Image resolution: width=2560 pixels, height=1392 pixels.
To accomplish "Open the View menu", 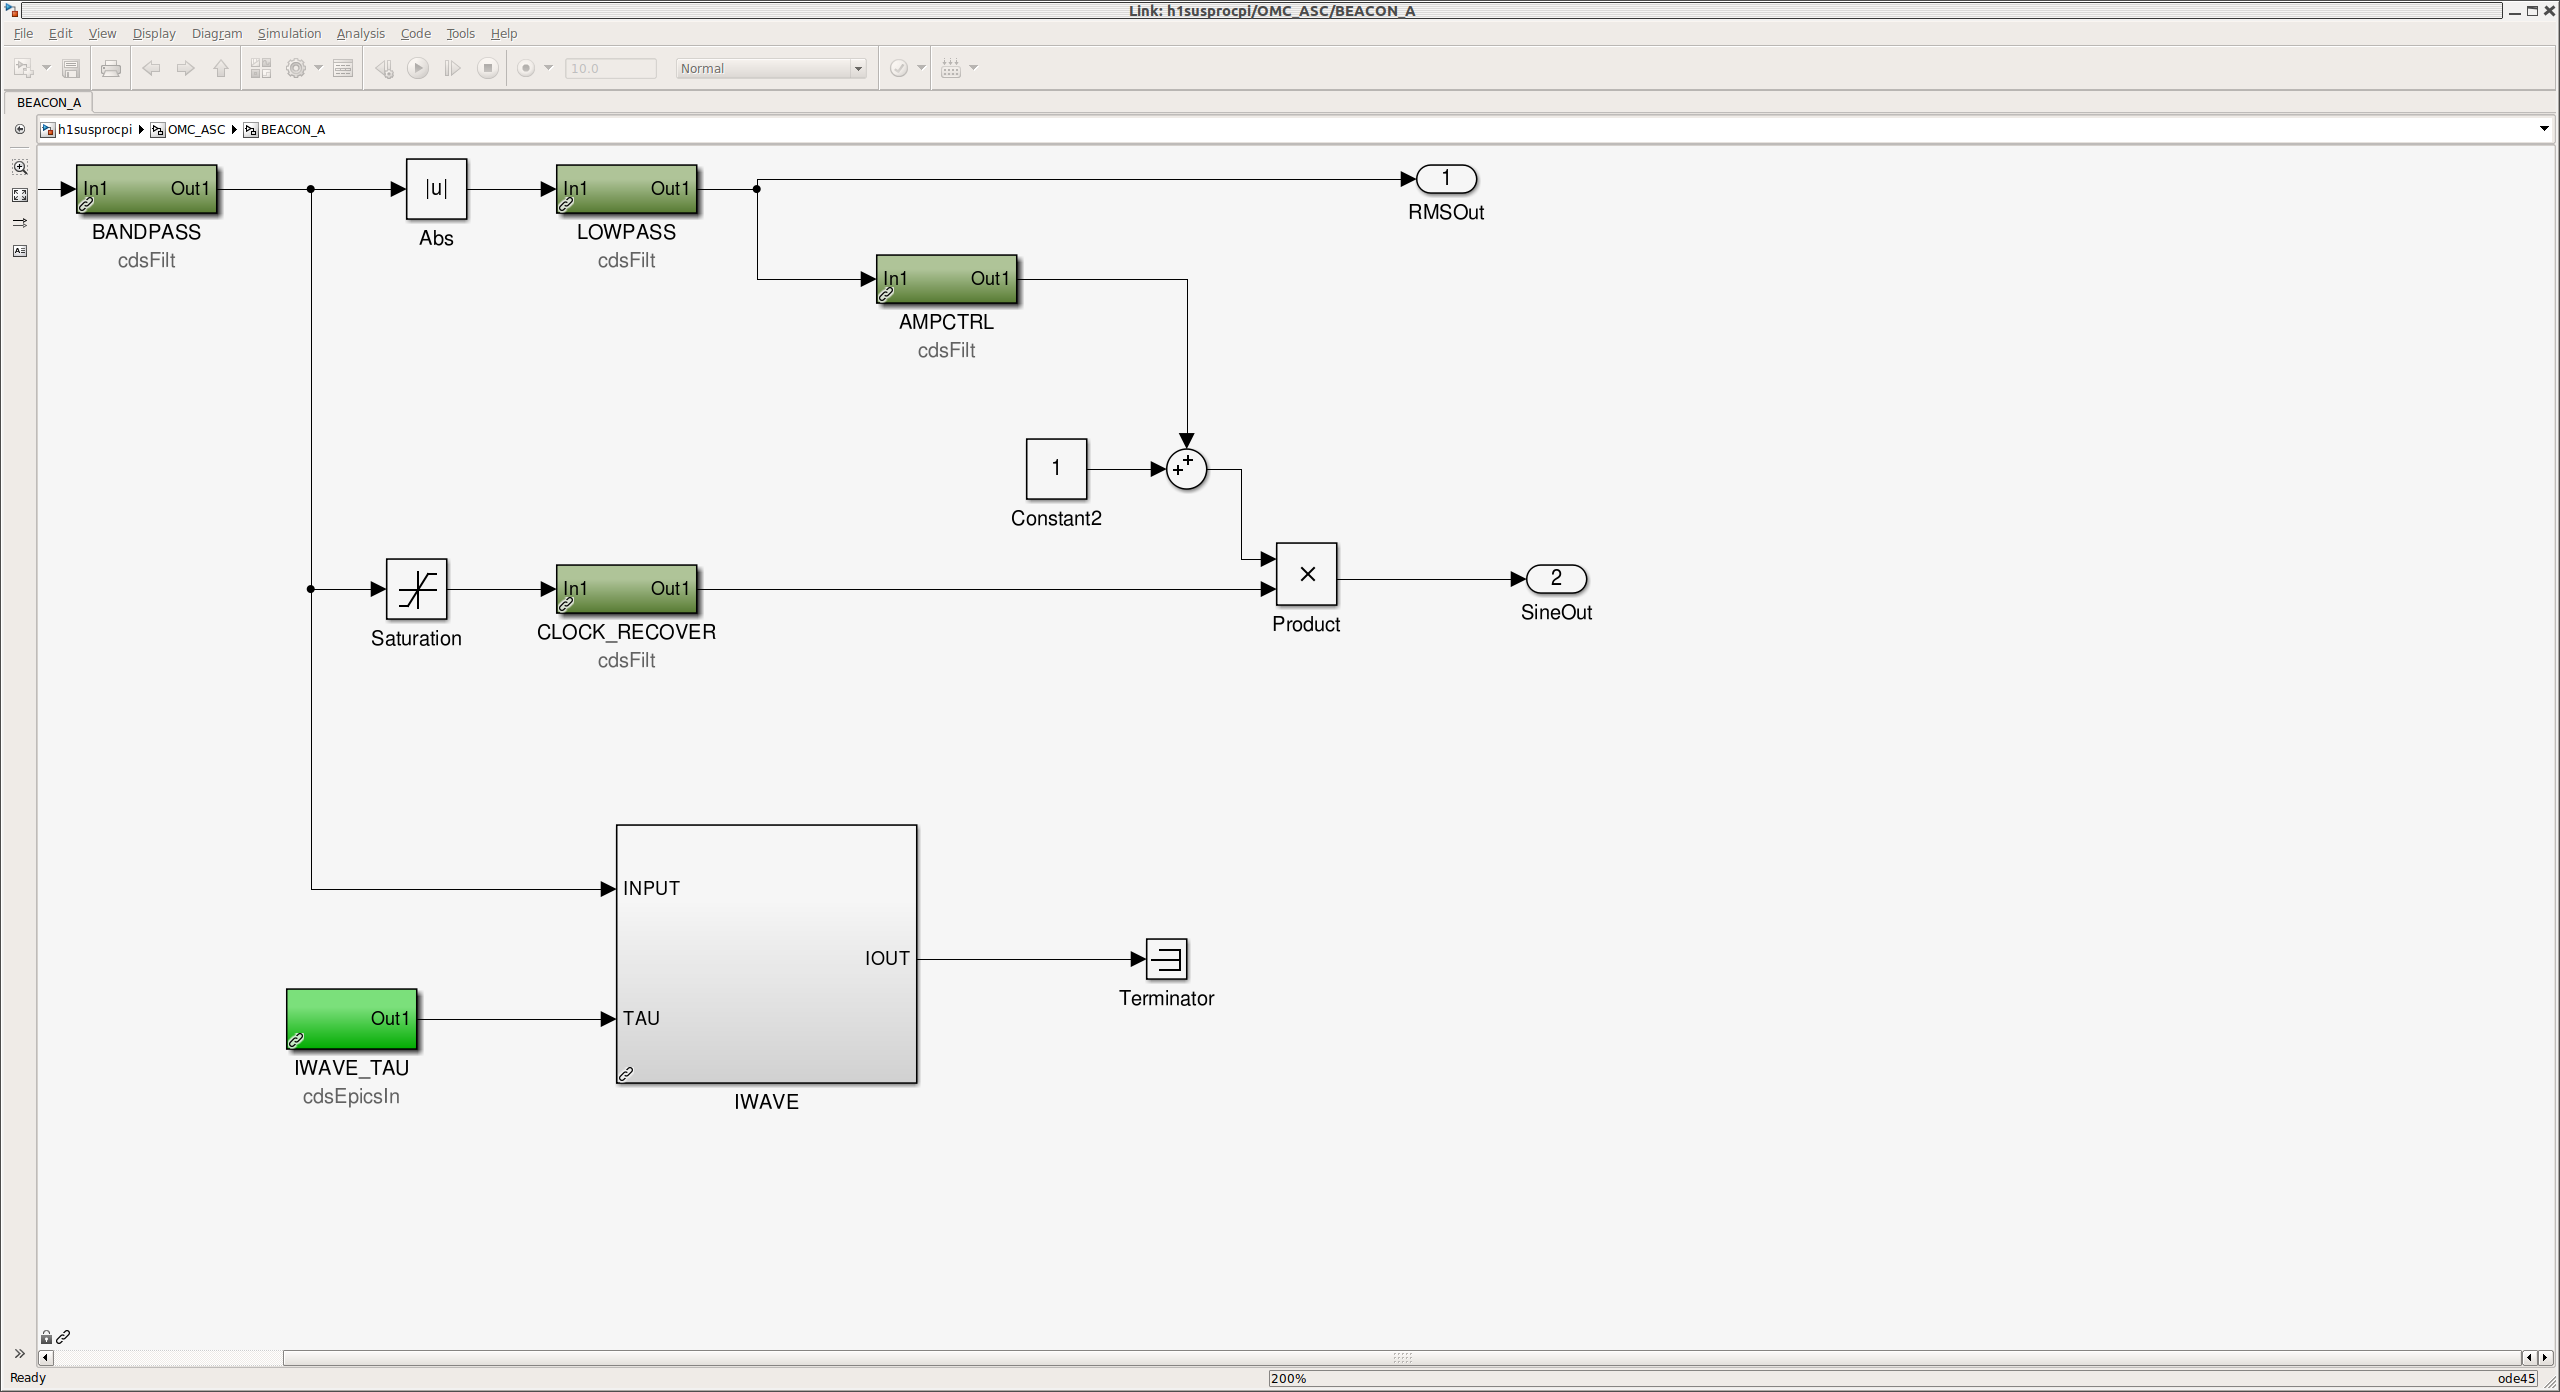I will click(102, 33).
